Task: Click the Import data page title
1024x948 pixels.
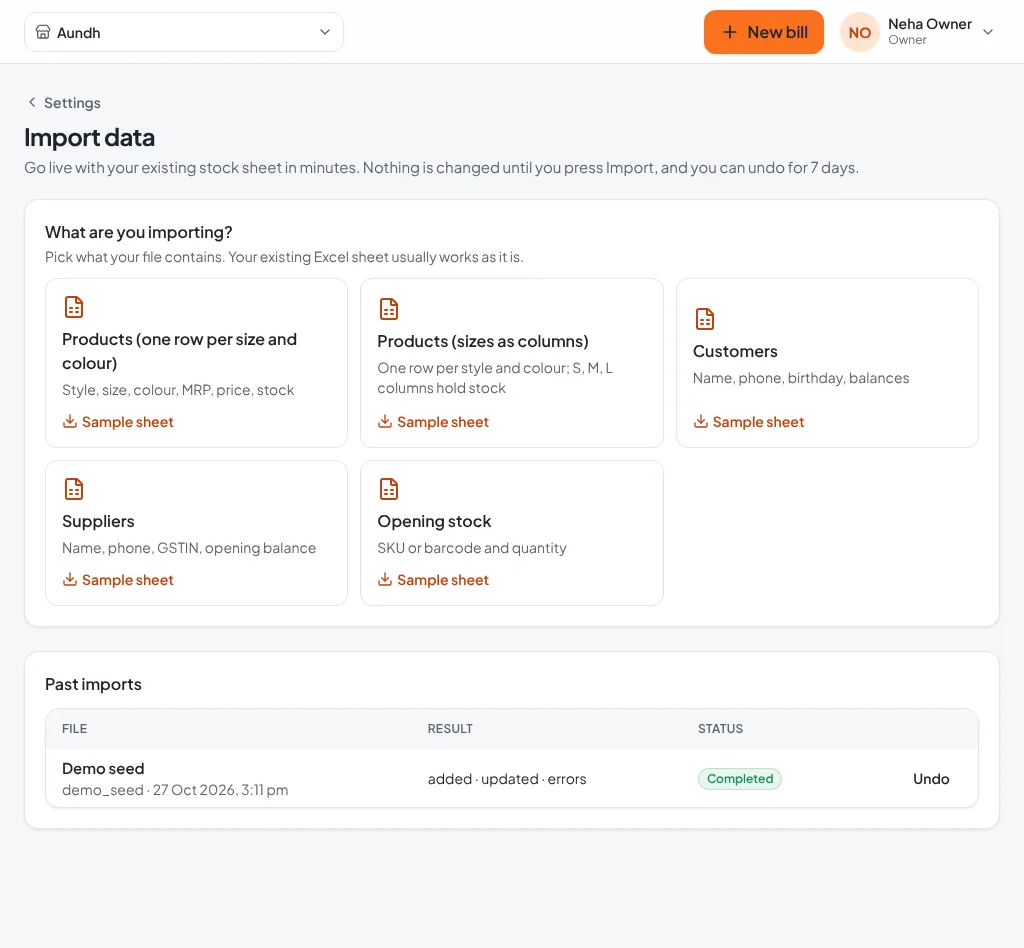Action: (x=89, y=138)
